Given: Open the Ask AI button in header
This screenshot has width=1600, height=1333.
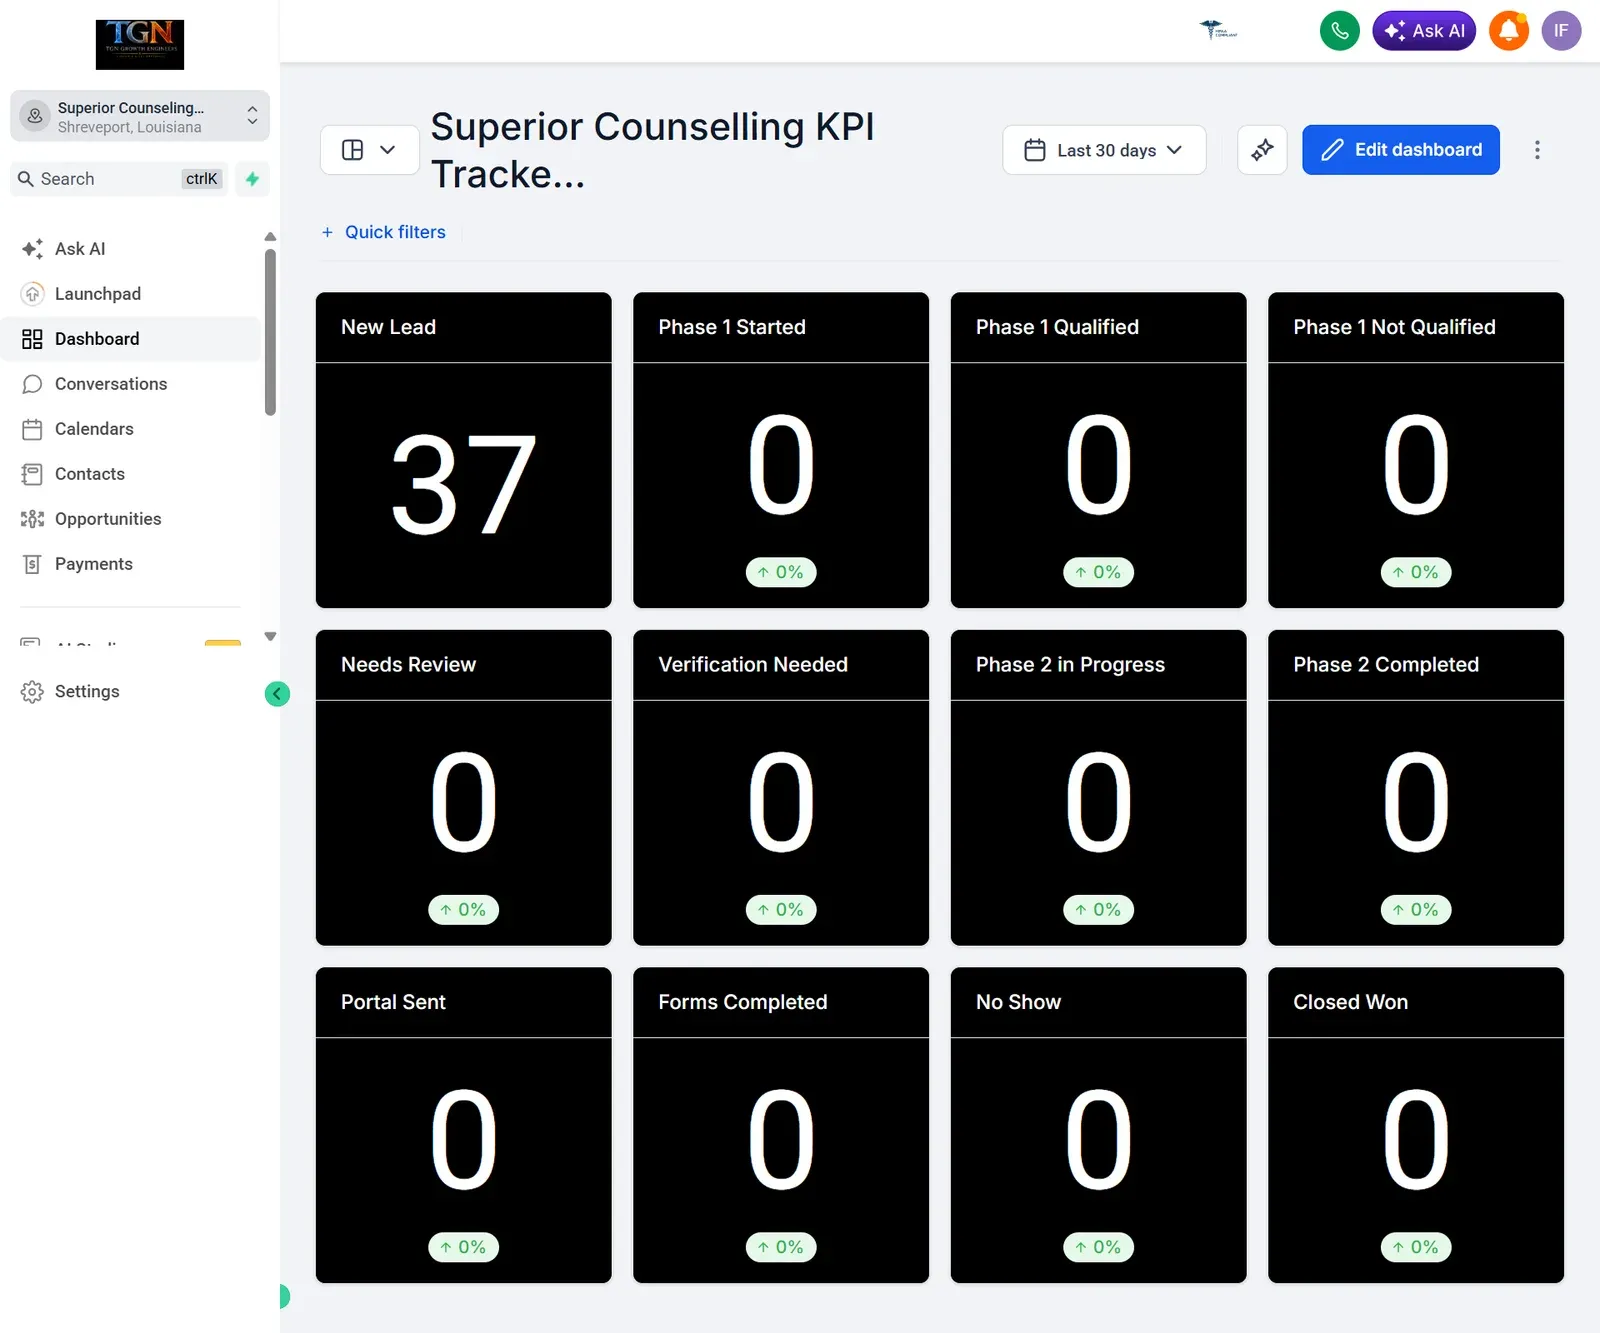Looking at the screenshot, I should pyautogui.click(x=1424, y=31).
